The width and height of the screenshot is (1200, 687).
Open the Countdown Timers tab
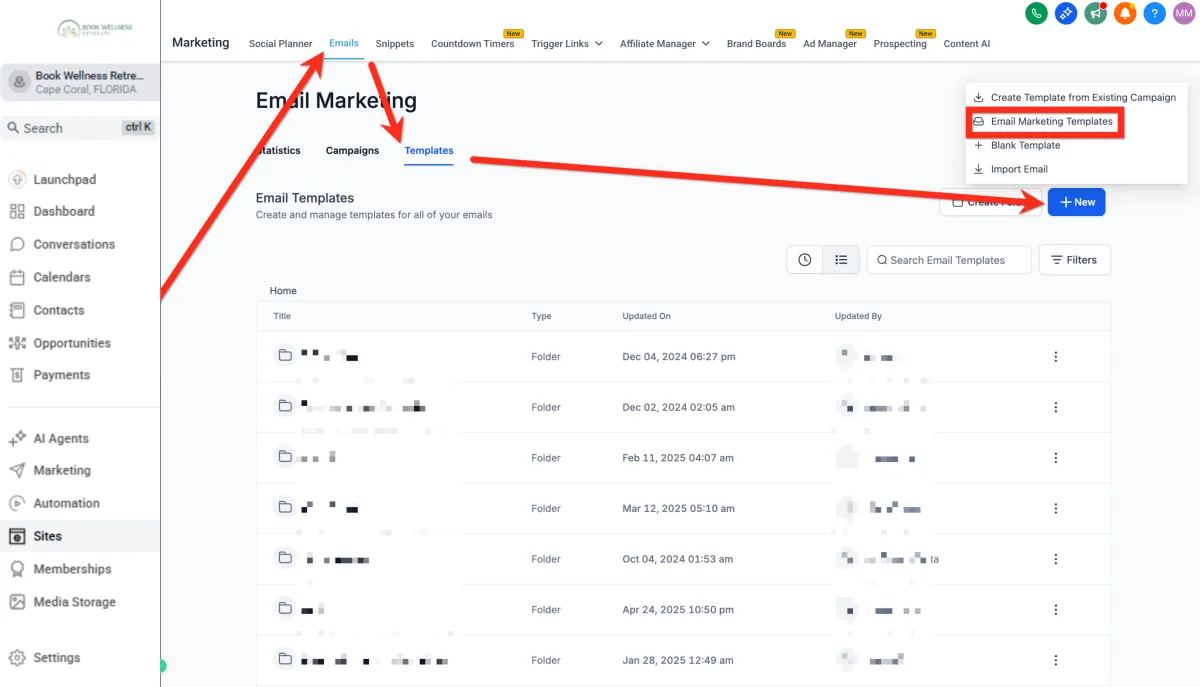pyautogui.click(x=472, y=44)
